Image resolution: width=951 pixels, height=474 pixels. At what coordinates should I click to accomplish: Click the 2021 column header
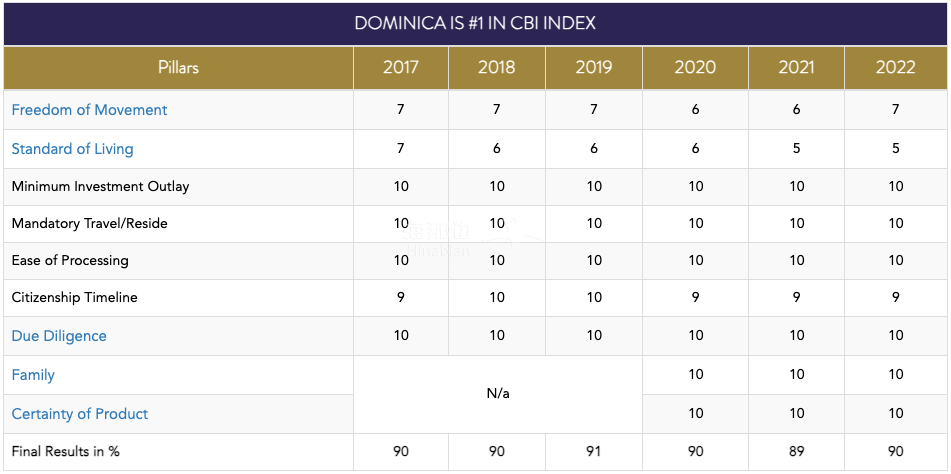point(796,68)
